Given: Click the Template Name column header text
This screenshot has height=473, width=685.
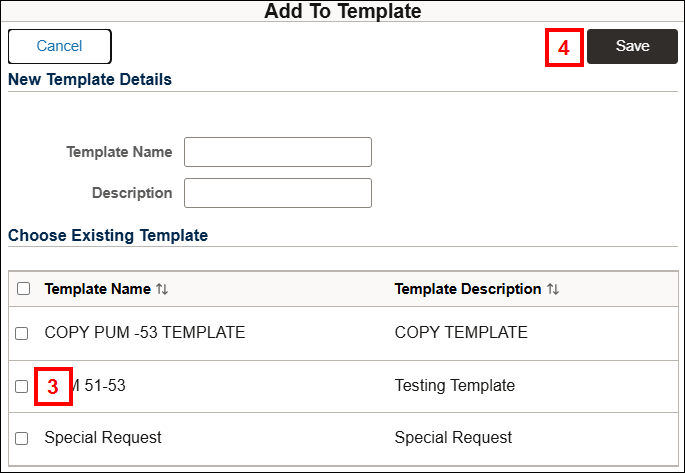Looking at the screenshot, I should click(97, 289).
